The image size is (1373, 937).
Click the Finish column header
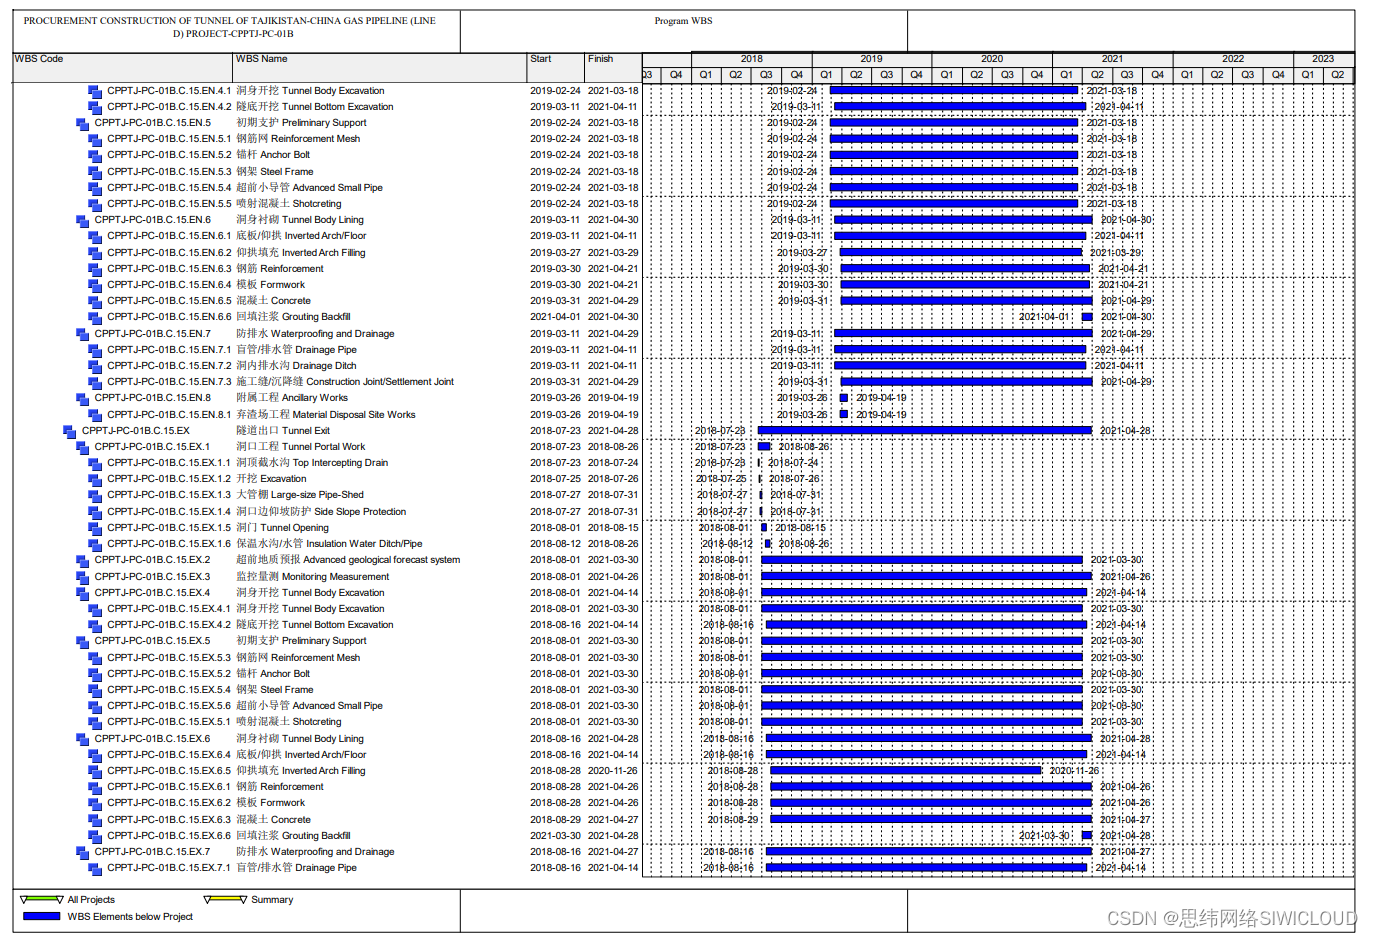coord(600,59)
